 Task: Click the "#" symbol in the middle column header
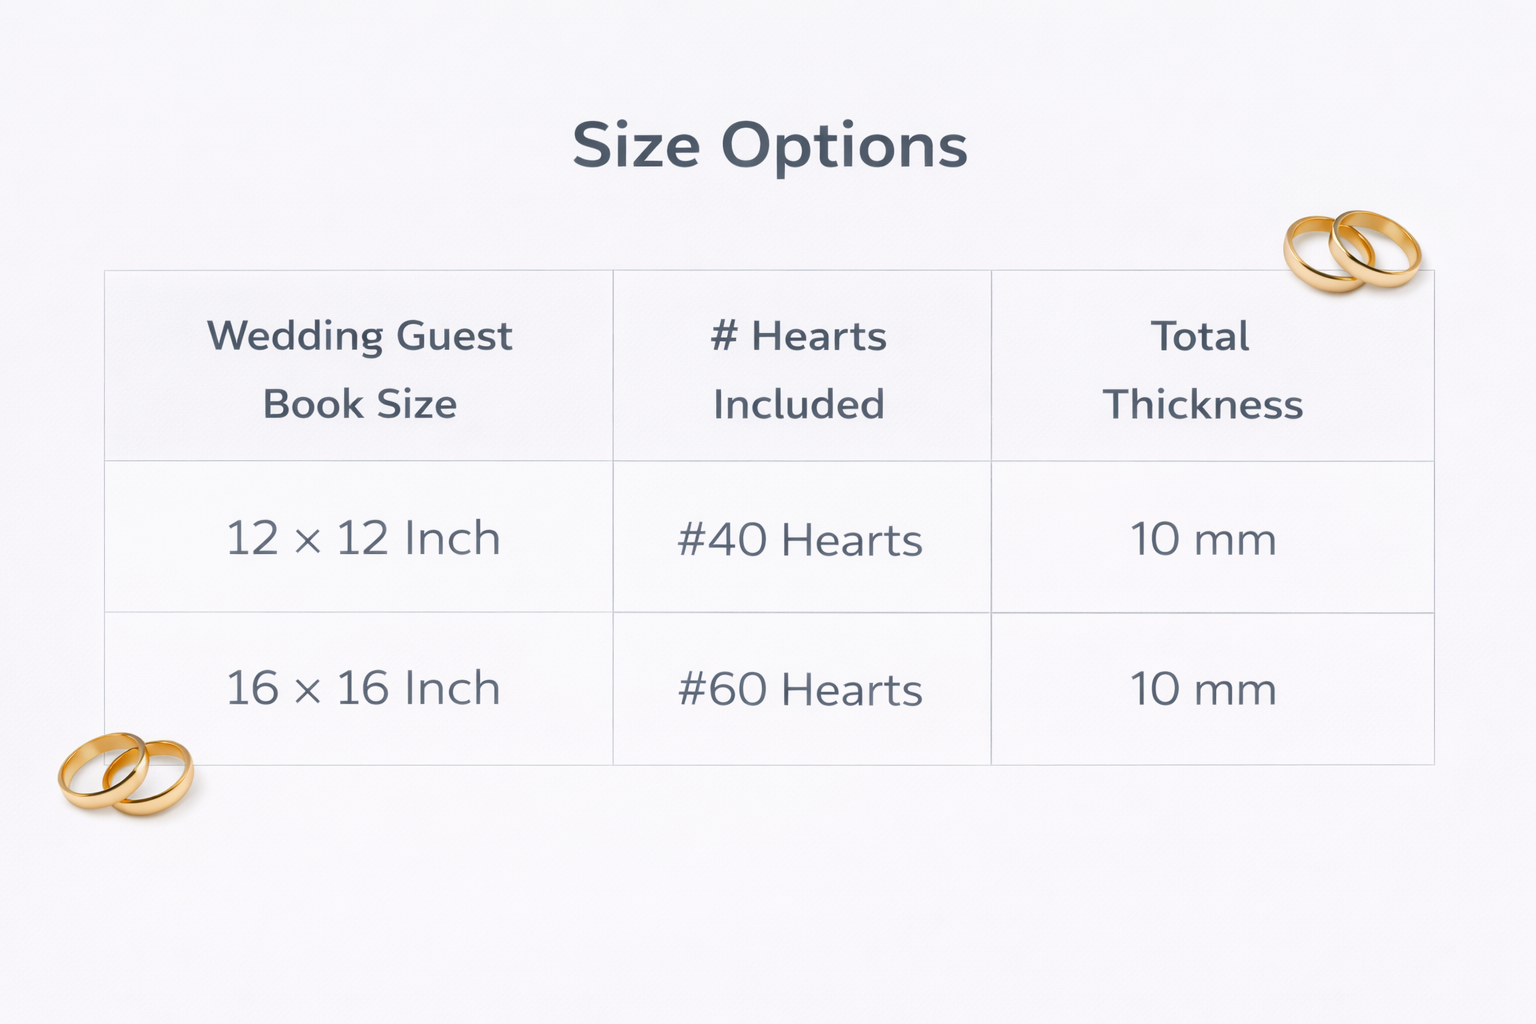pos(723,336)
